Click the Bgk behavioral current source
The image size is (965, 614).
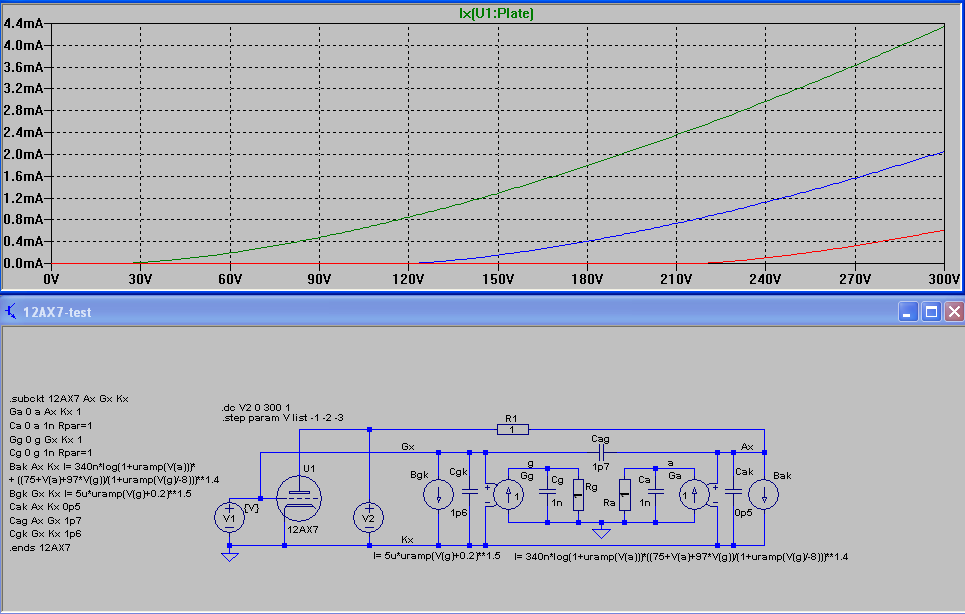click(x=438, y=494)
